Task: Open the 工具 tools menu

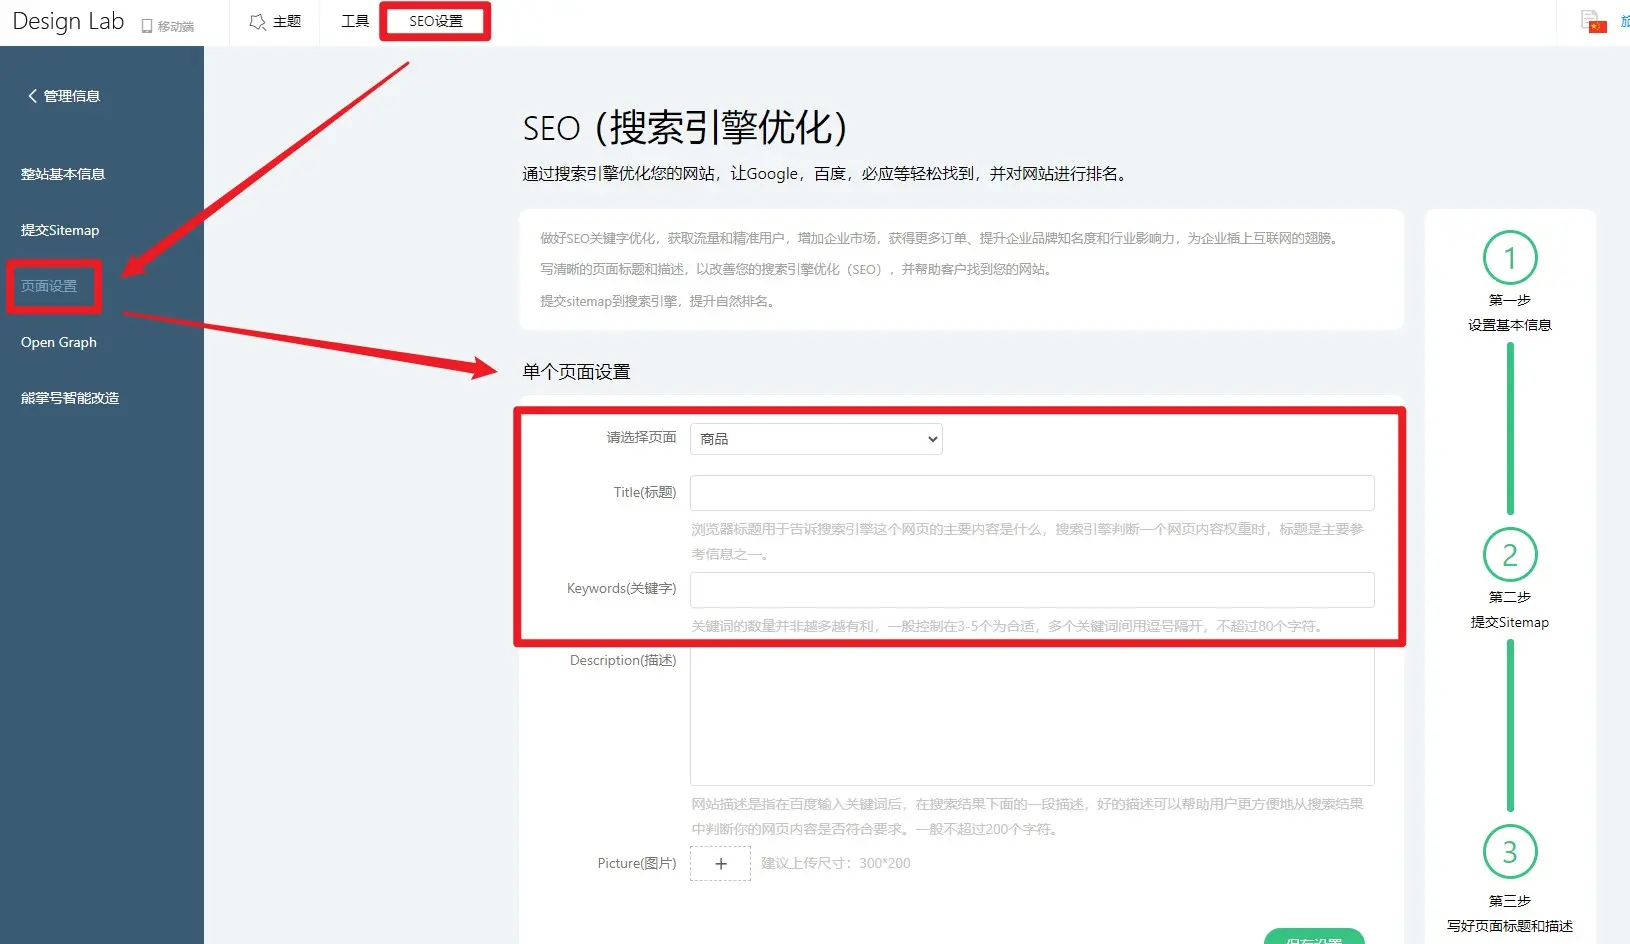Action: [x=355, y=21]
